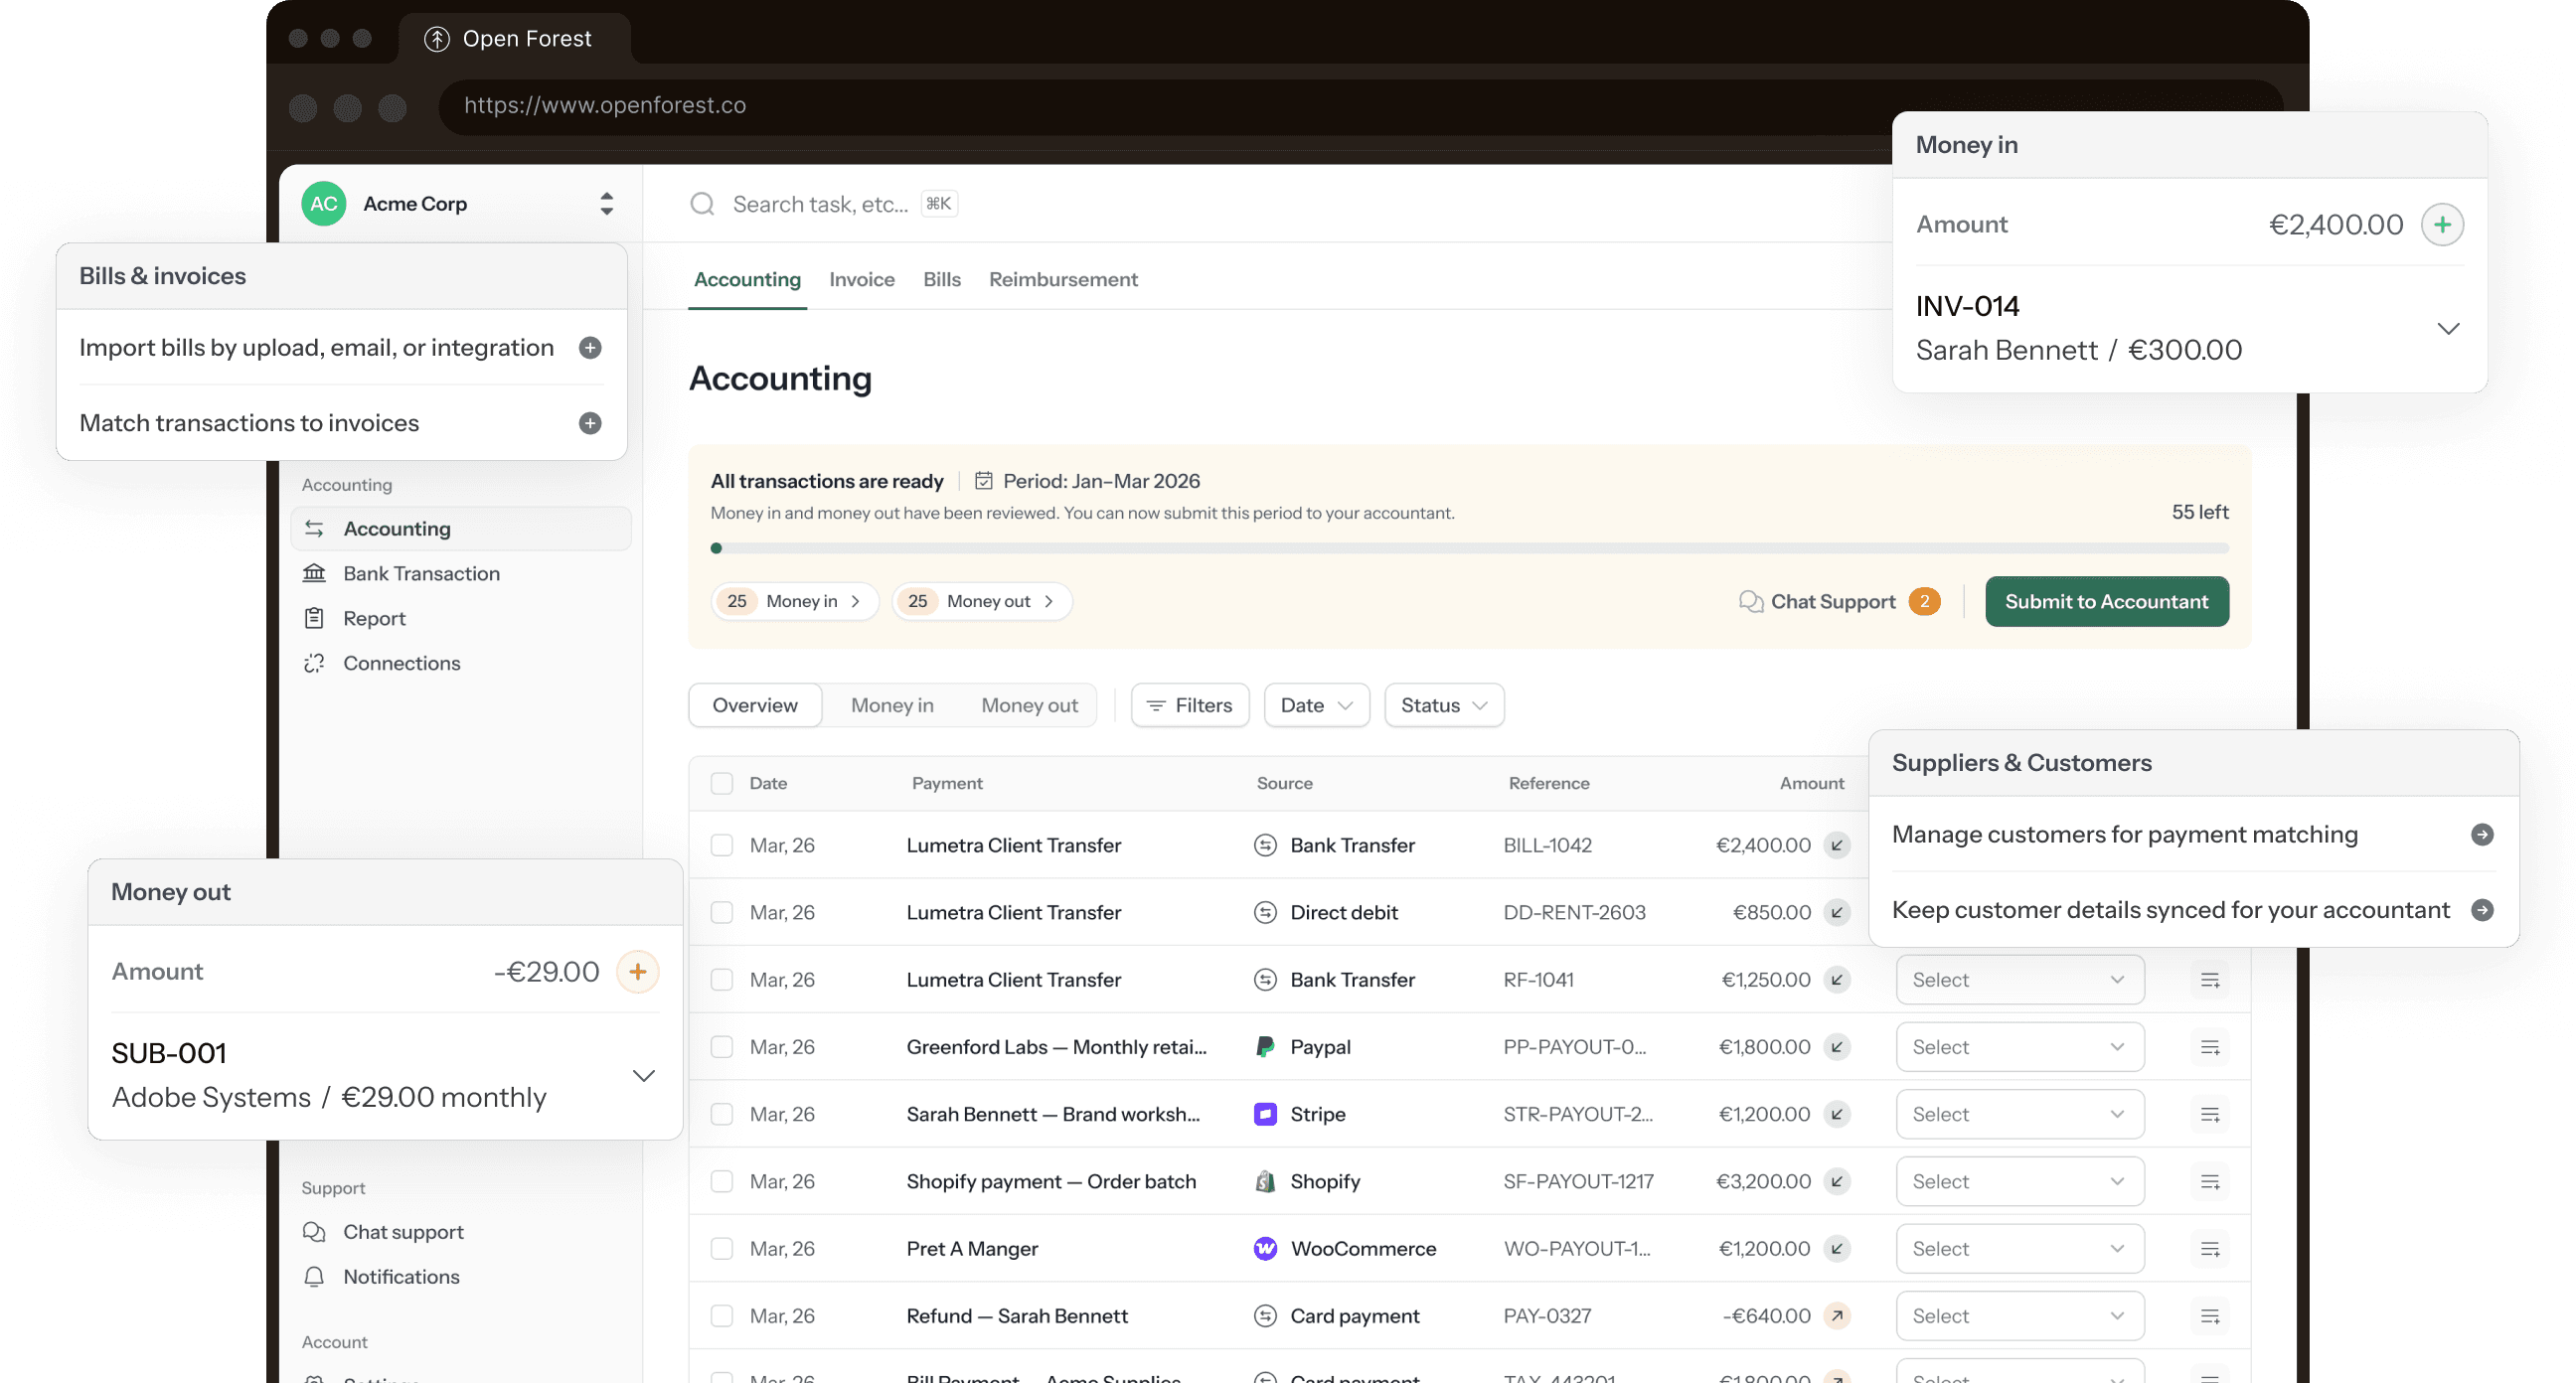Image resolution: width=2576 pixels, height=1383 pixels.
Task: Click the ⌘K shortcut badge
Action: tap(938, 204)
